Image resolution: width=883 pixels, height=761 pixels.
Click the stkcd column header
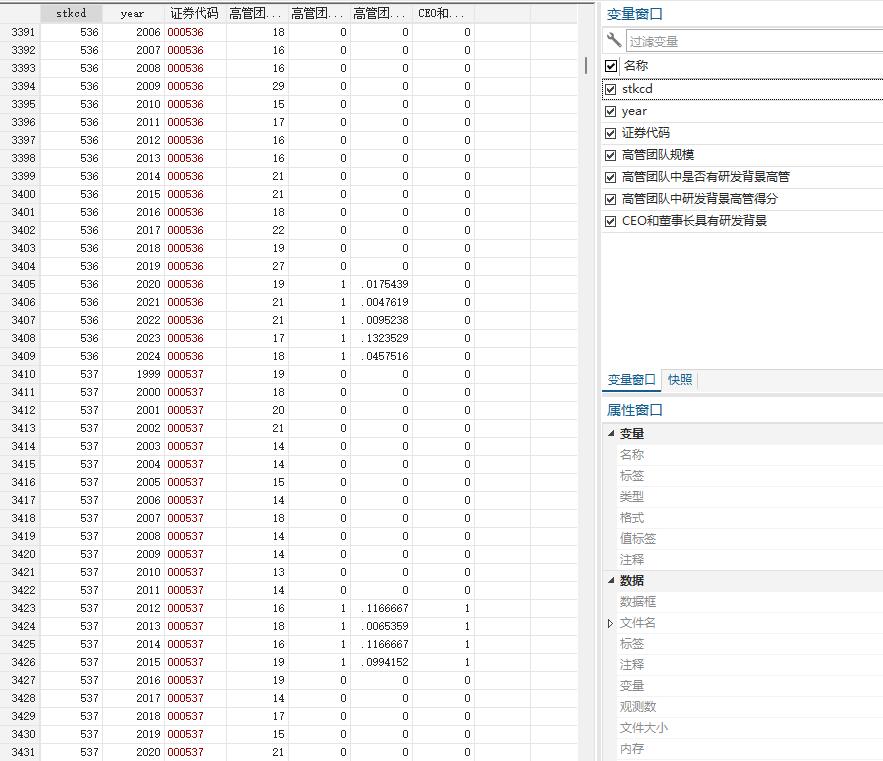pyautogui.click(x=71, y=12)
